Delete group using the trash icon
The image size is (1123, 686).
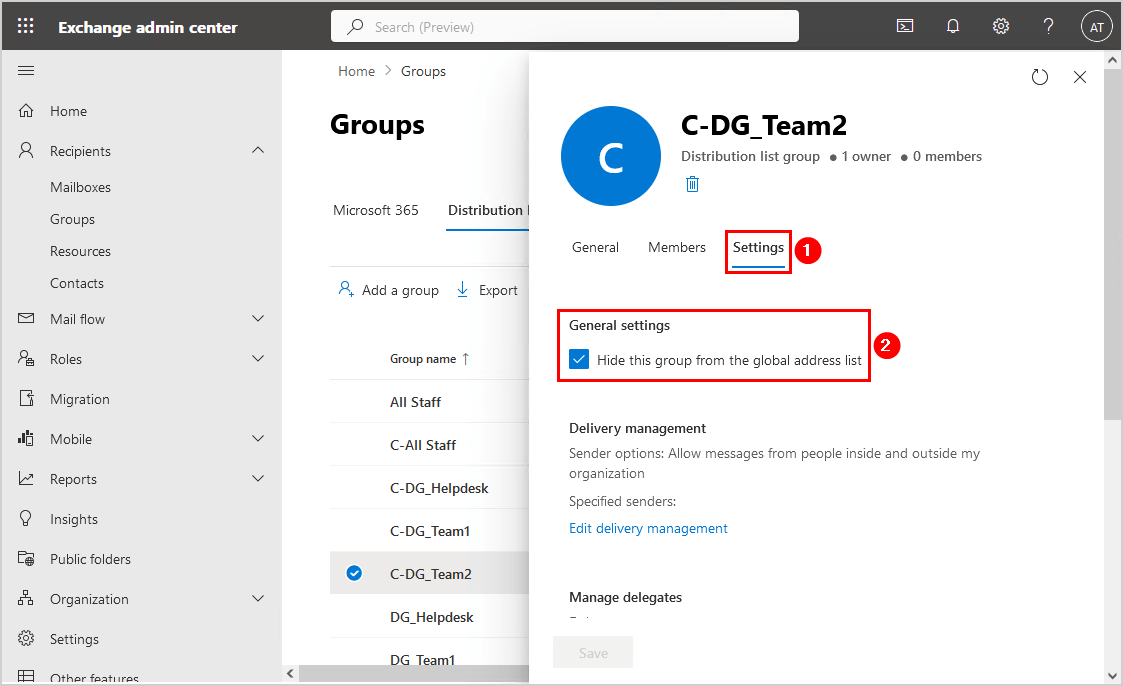click(692, 184)
